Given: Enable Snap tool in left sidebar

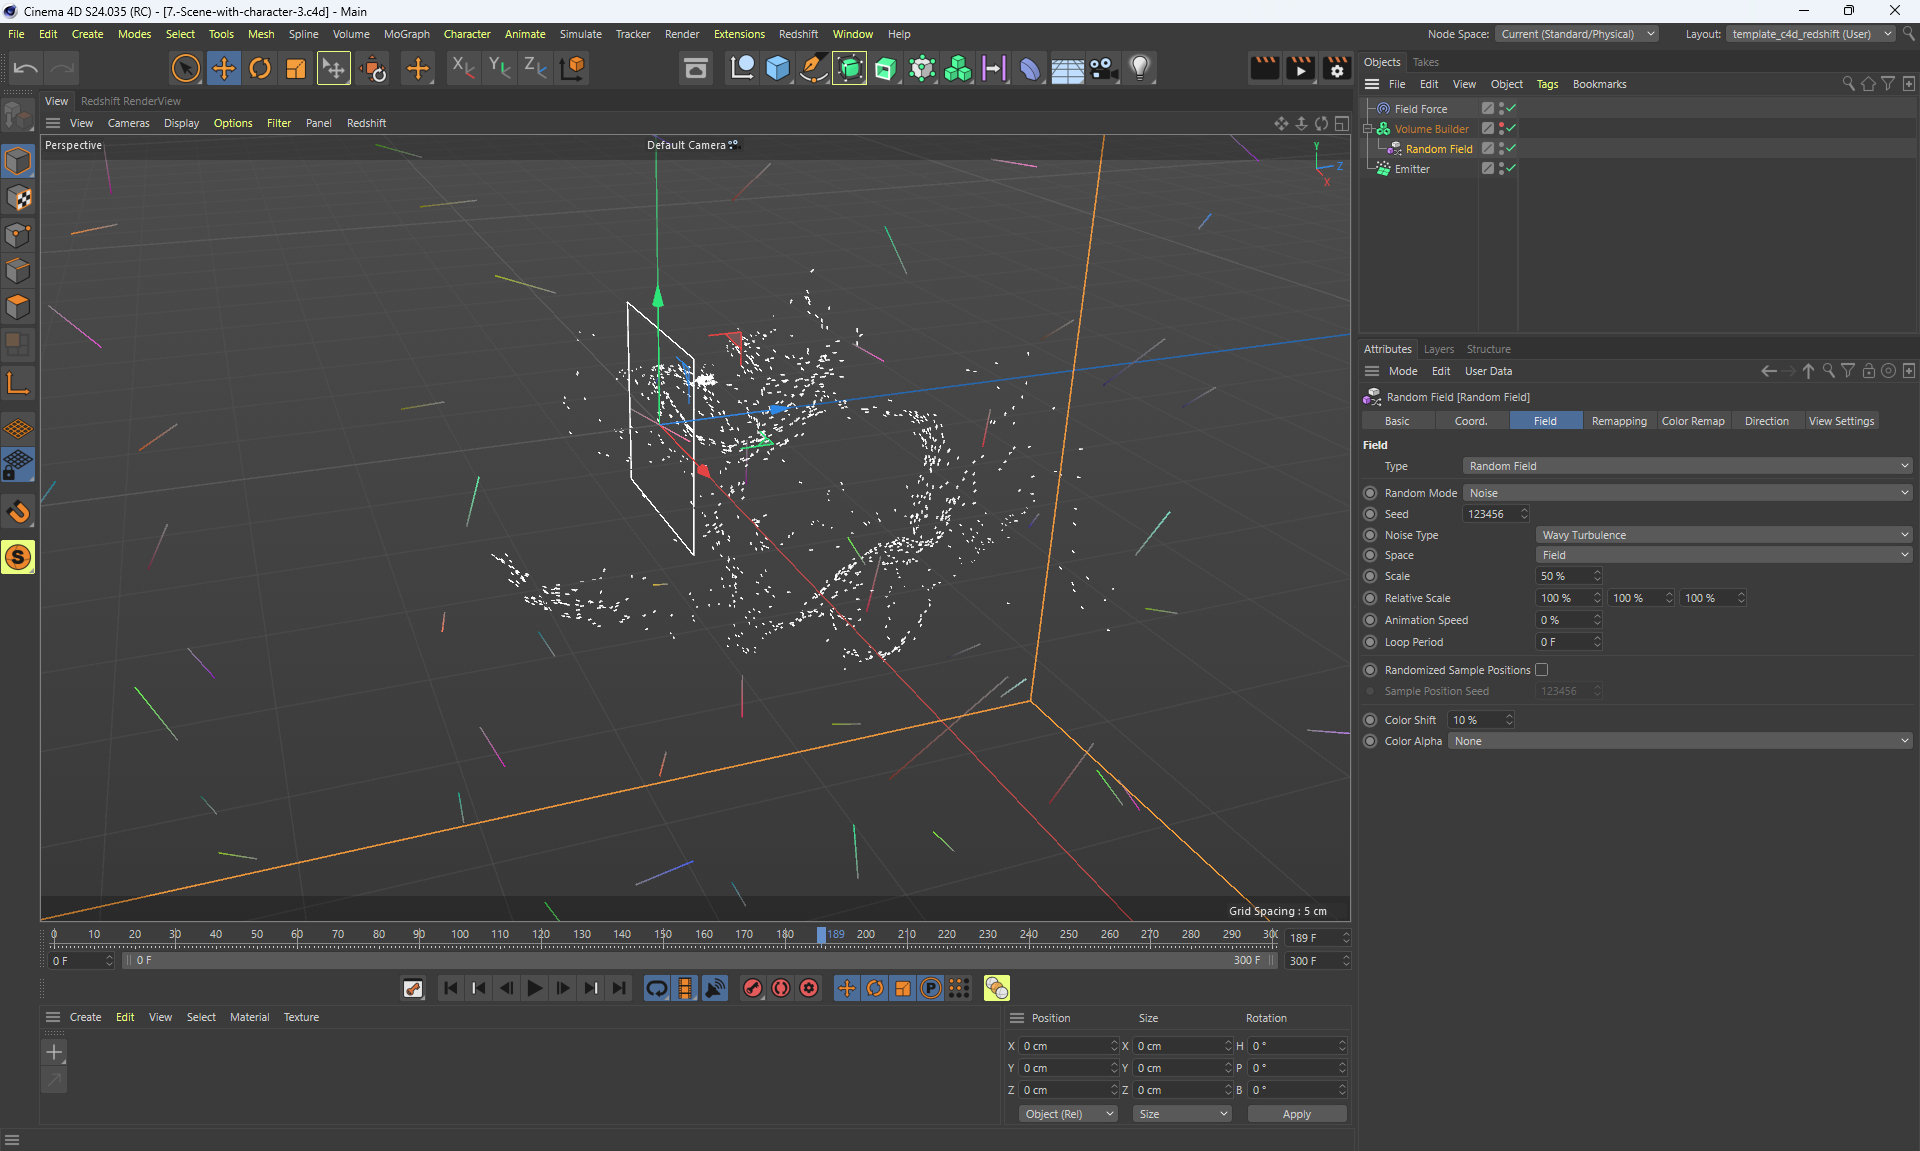Looking at the screenshot, I should coord(18,512).
